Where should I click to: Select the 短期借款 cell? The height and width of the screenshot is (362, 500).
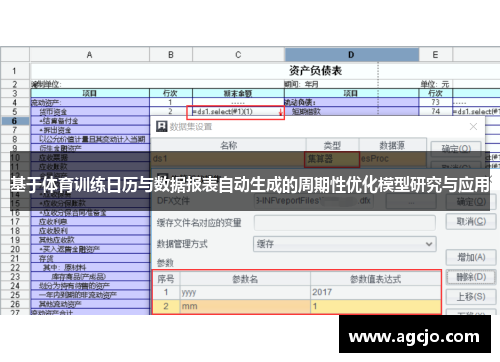[x=351, y=112]
